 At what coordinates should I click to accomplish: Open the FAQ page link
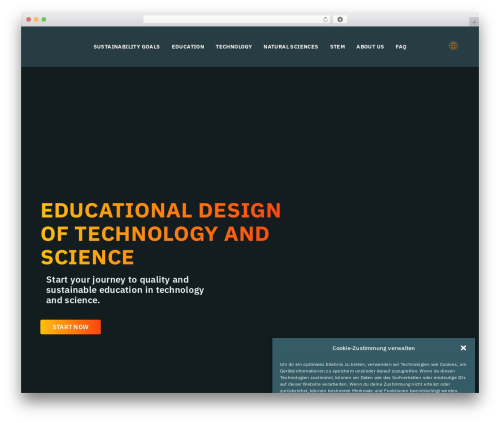pos(401,47)
